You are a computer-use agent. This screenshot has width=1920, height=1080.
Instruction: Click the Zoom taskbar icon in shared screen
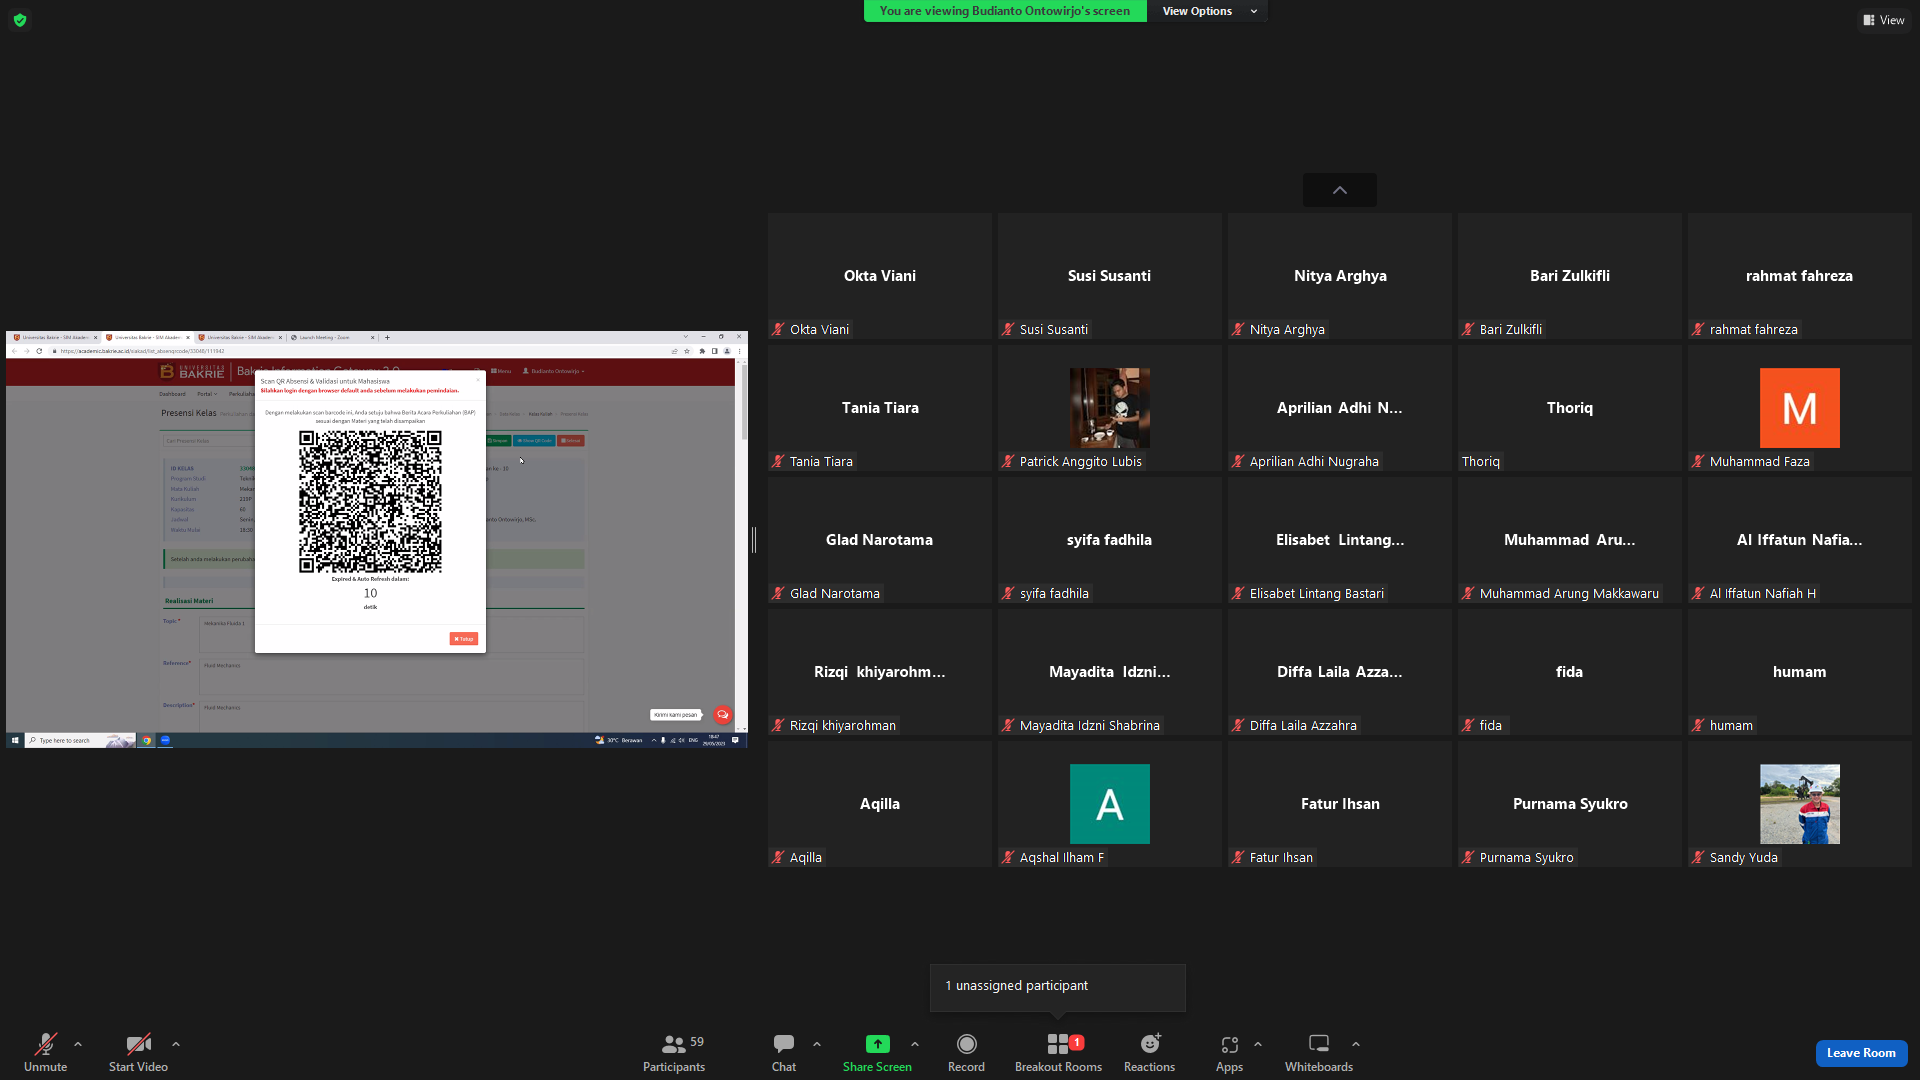165,741
